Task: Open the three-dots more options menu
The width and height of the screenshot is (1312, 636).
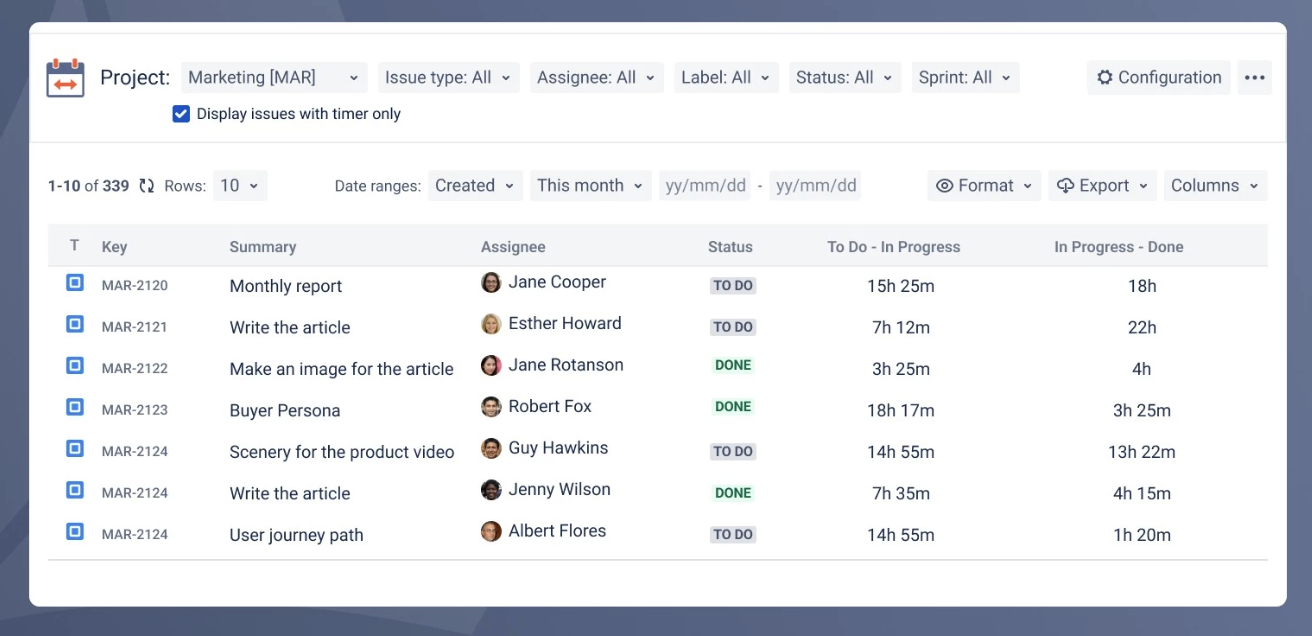Action: coord(1255,78)
